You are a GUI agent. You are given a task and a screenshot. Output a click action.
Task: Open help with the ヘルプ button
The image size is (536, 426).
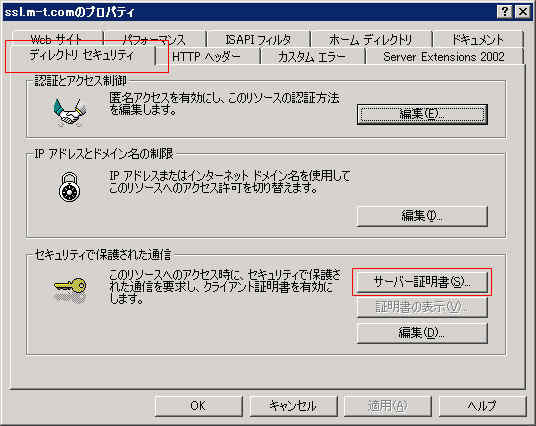pos(482,406)
